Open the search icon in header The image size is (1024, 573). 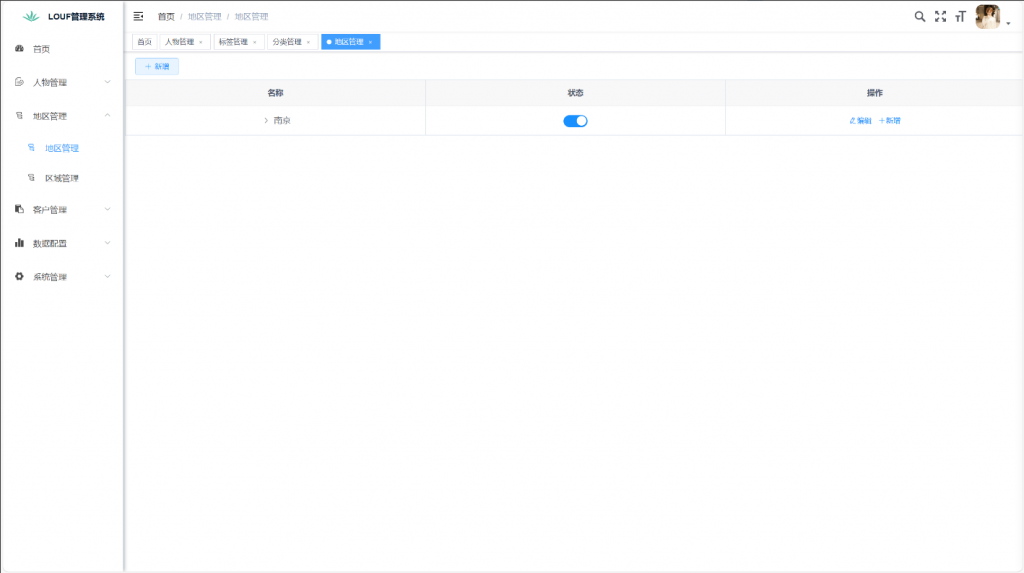click(919, 16)
